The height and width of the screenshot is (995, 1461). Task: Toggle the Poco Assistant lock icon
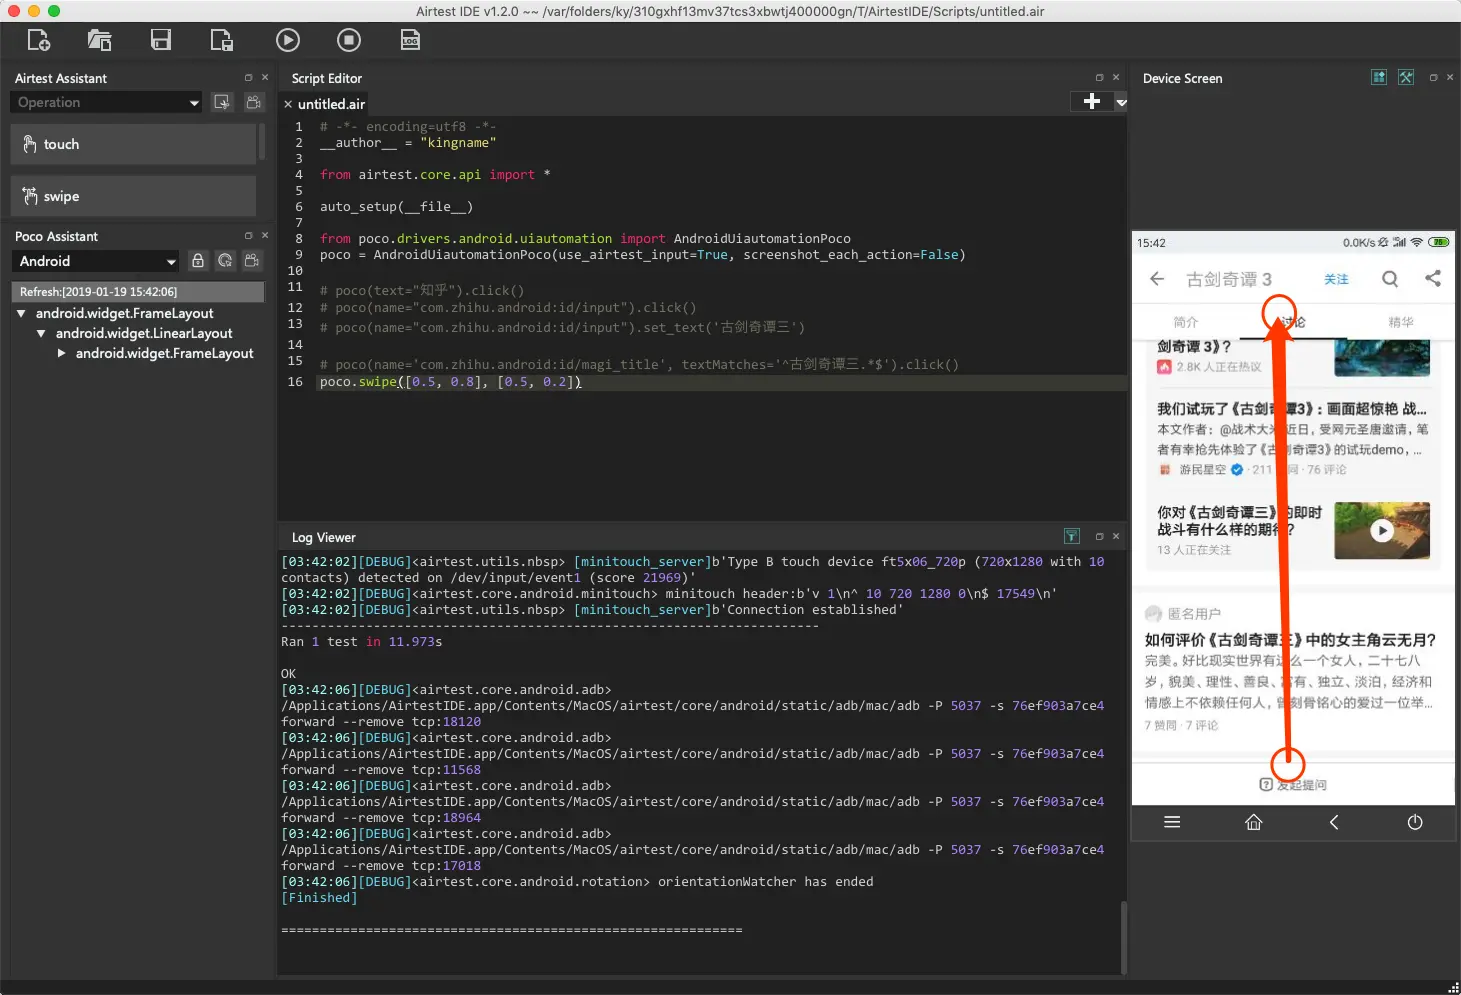click(198, 261)
